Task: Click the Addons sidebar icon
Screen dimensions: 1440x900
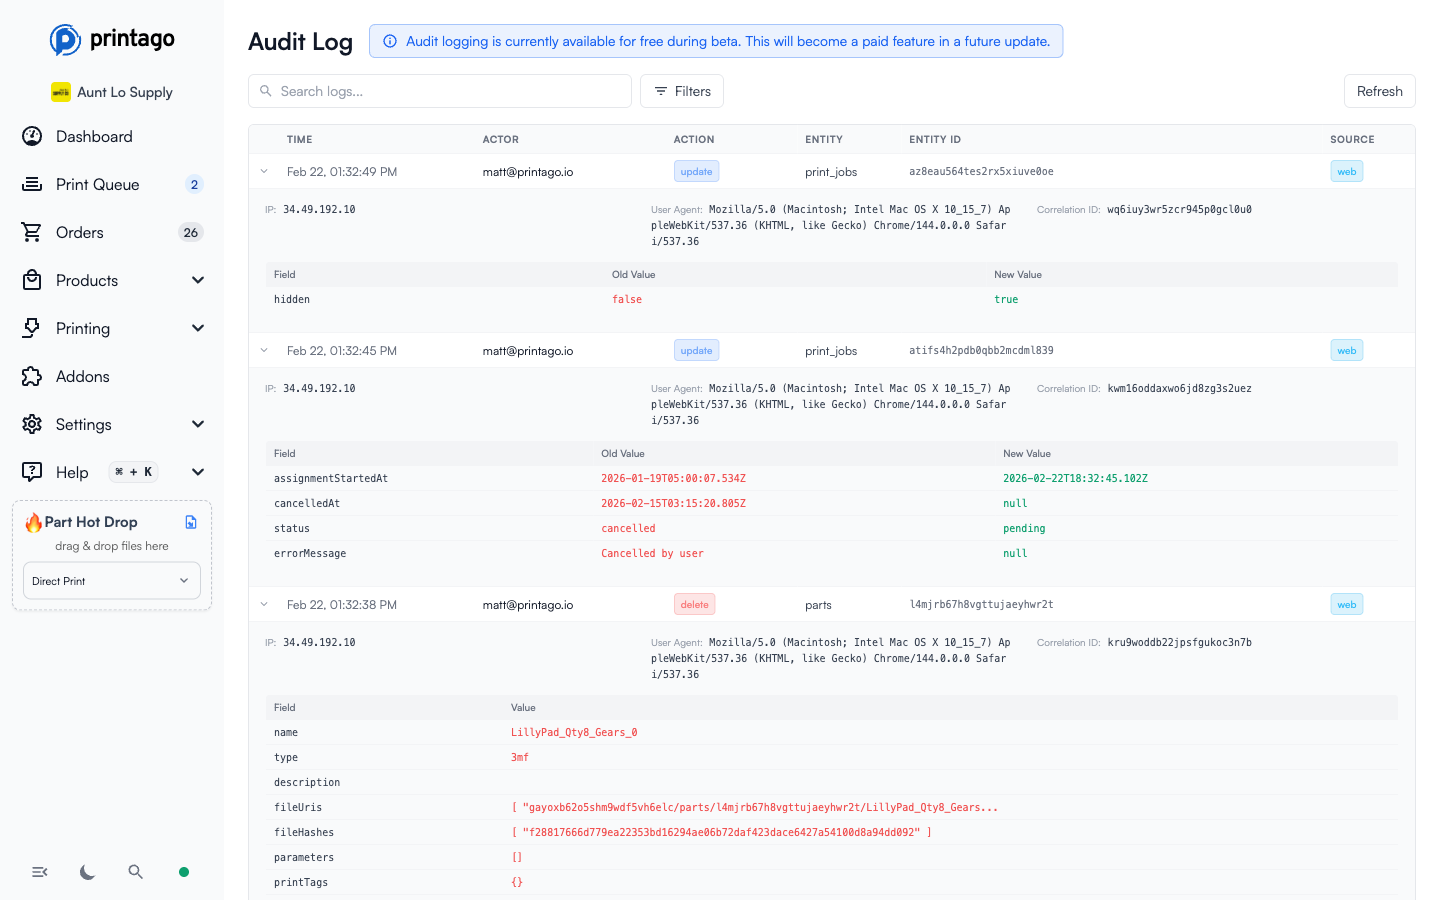Action: tap(31, 376)
